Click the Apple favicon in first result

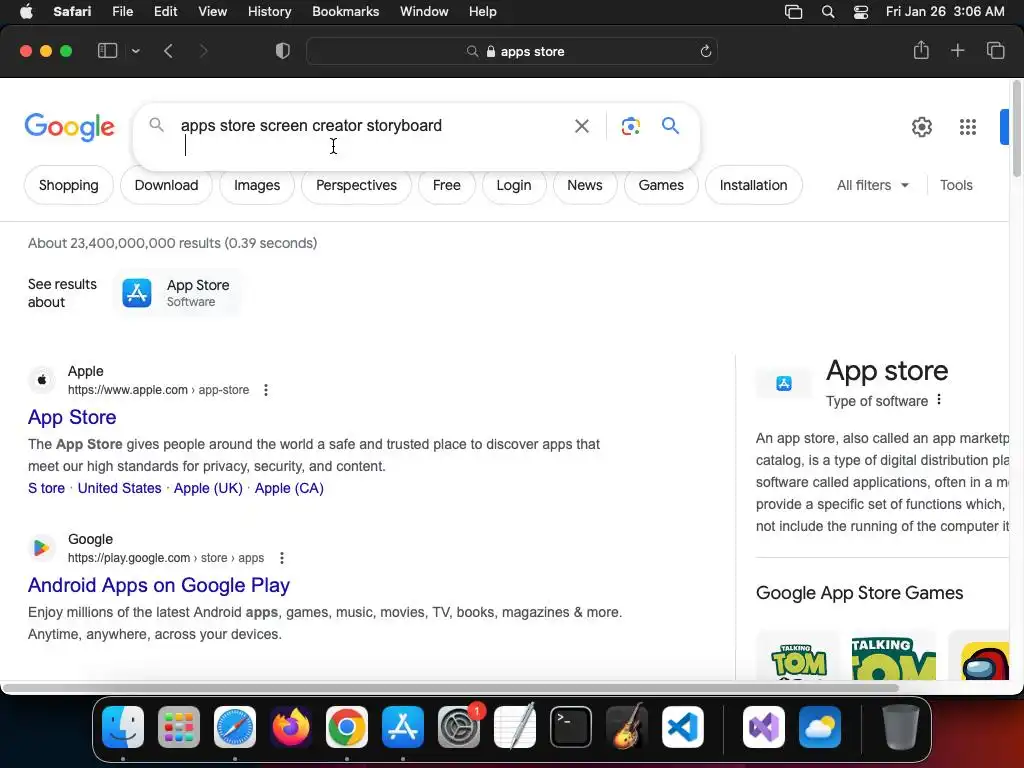(42, 379)
